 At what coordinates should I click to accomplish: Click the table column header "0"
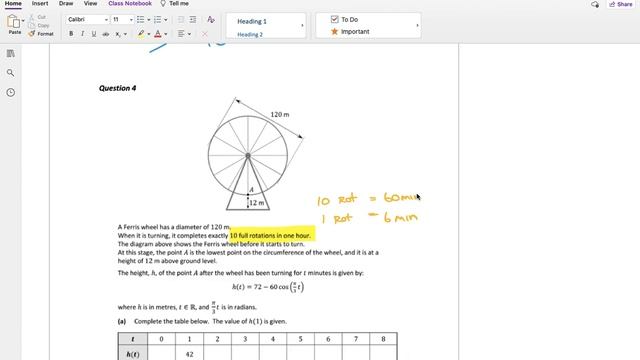pos(161,339)
